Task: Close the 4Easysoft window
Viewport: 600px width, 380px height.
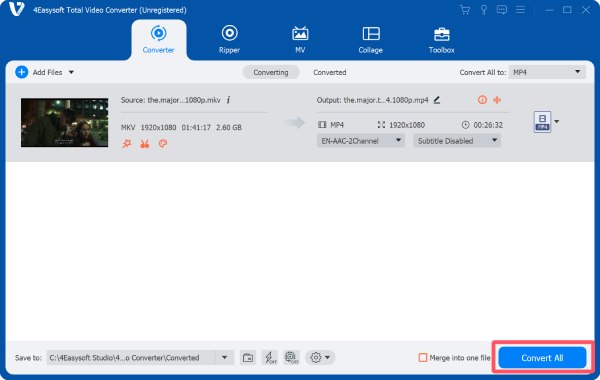Action: 585,10
